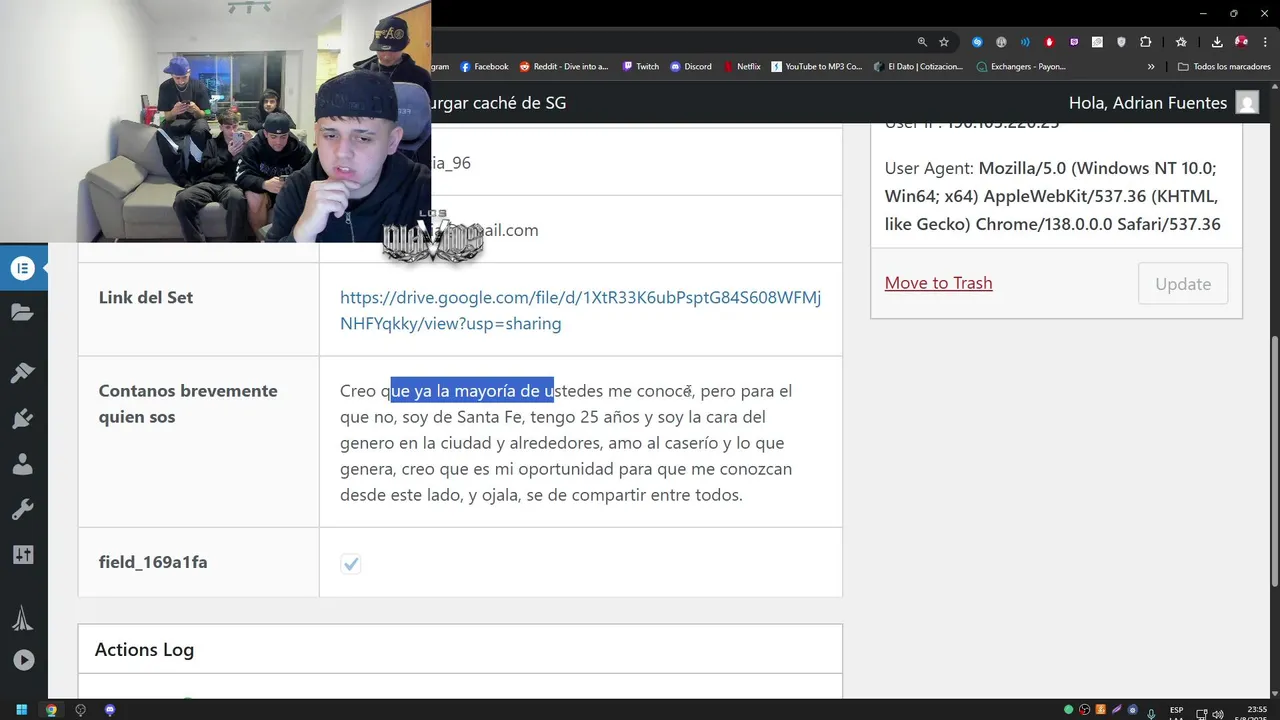Screen dimensions: 1280x720
Task: Toggle the field_169a1fa checkbox
Action: [350, 564]
